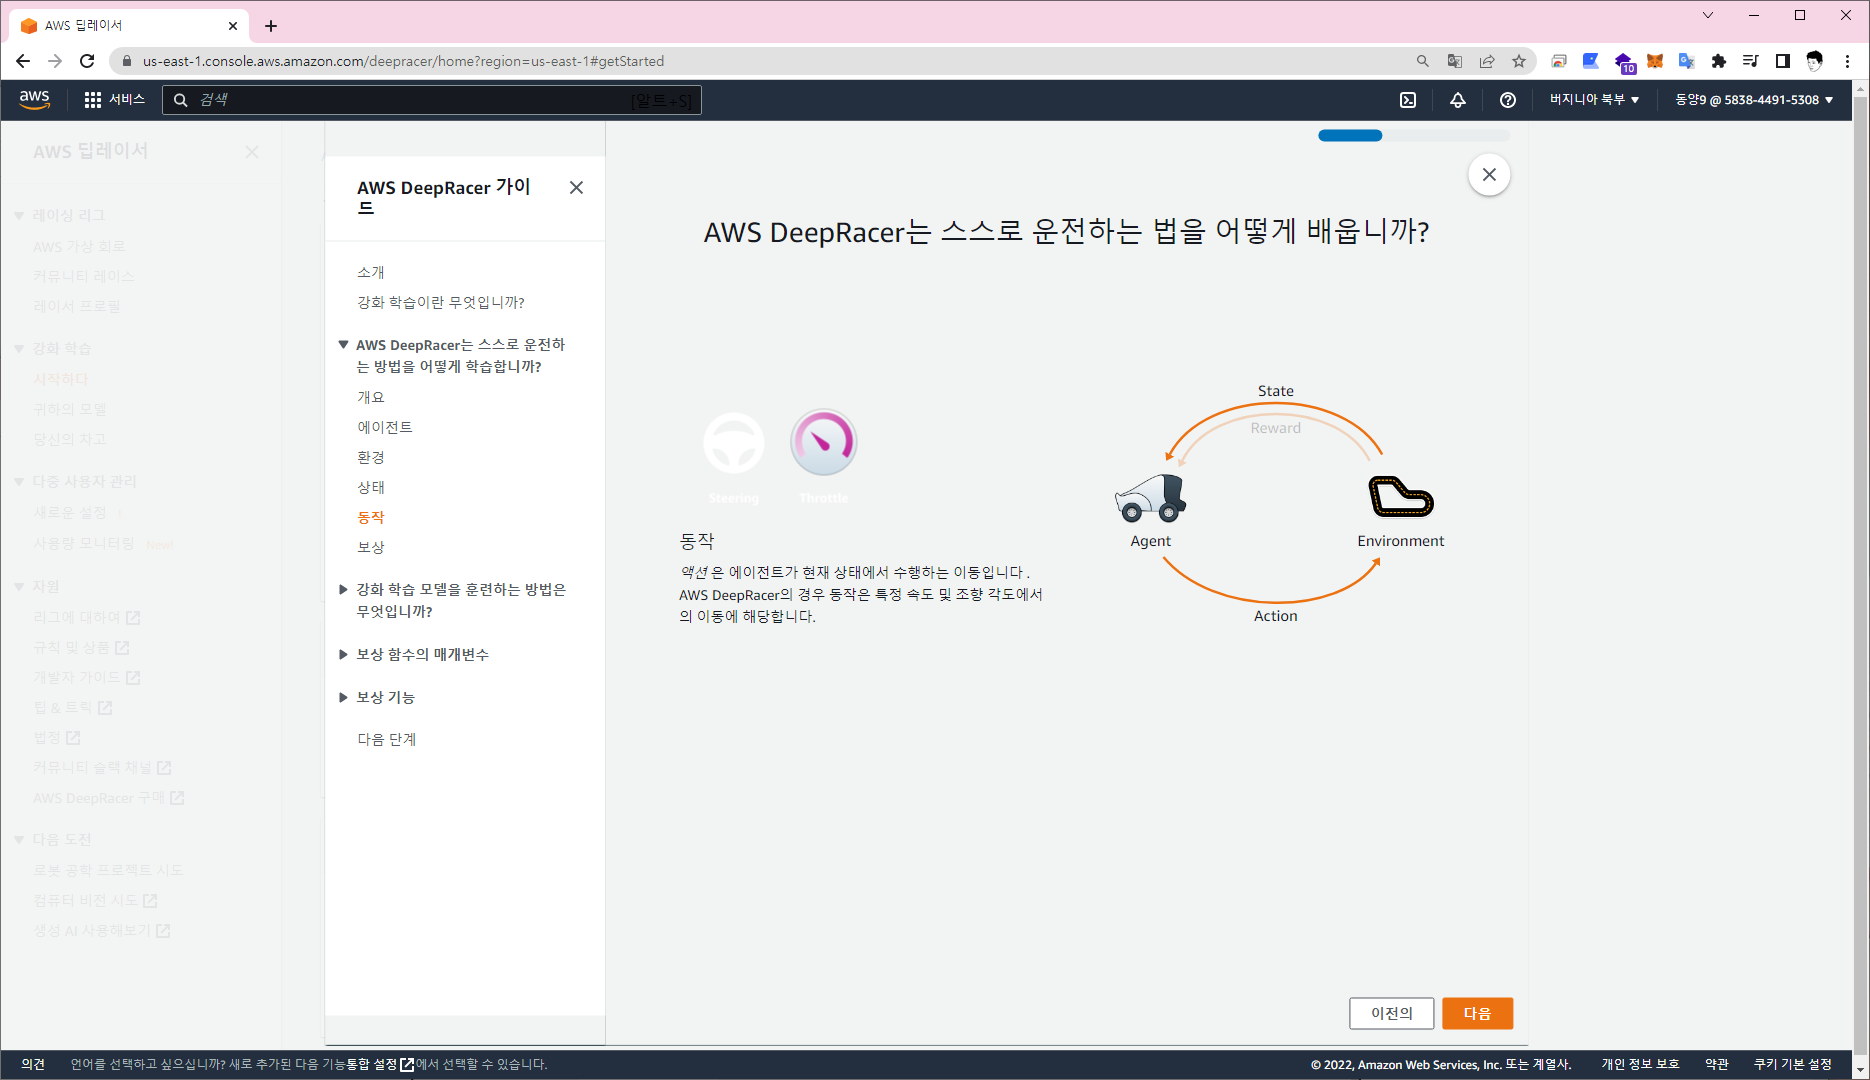This screenshot has width=1870, height=1080.
Task: Close the AWS 딥레이서 navigation panel
Action: click(x=252, y=152)
